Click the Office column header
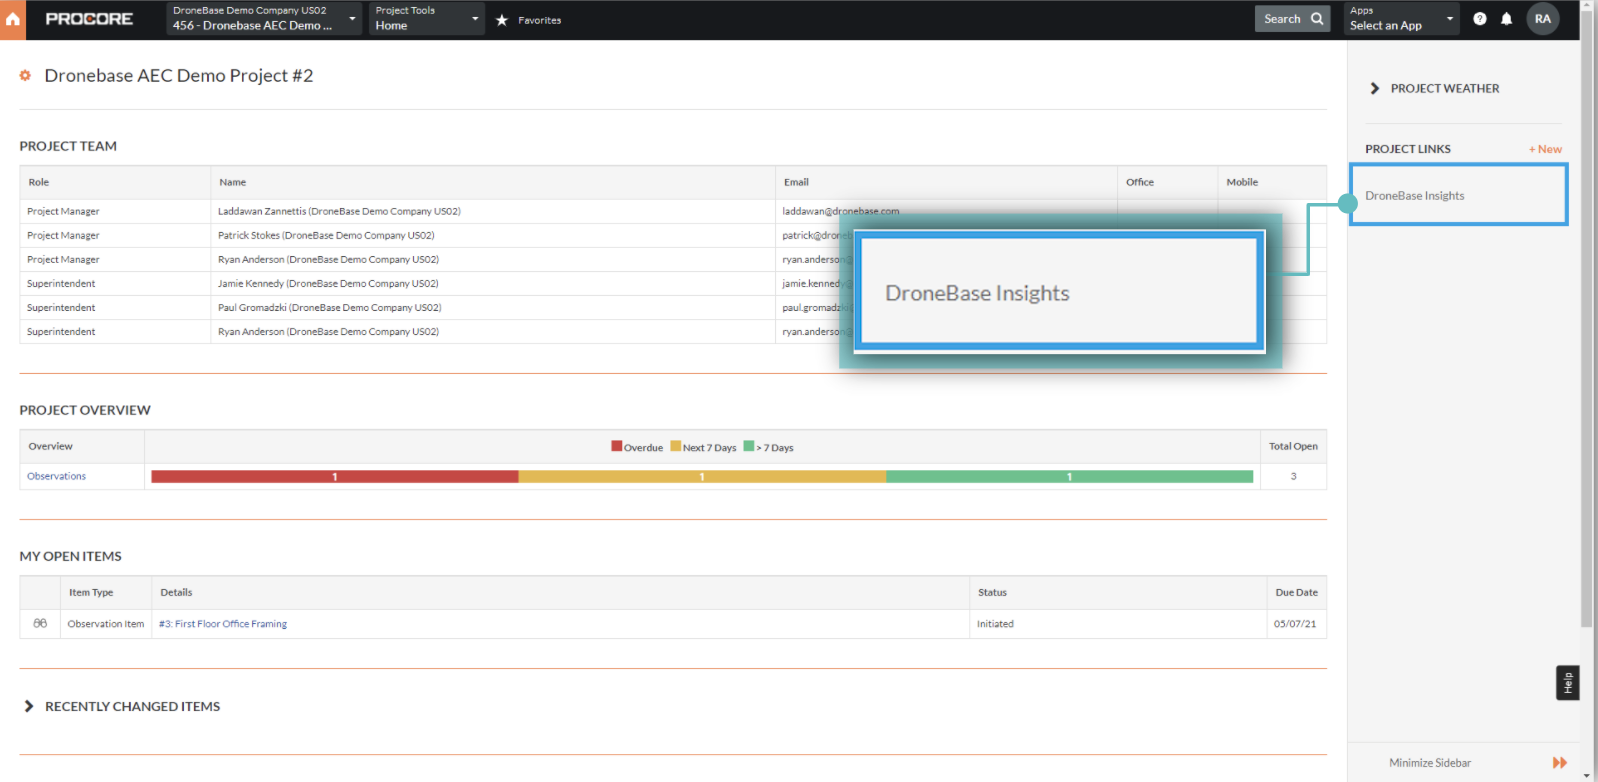This screenshot has height=782, width=1598. click(x=1167, y=182)
